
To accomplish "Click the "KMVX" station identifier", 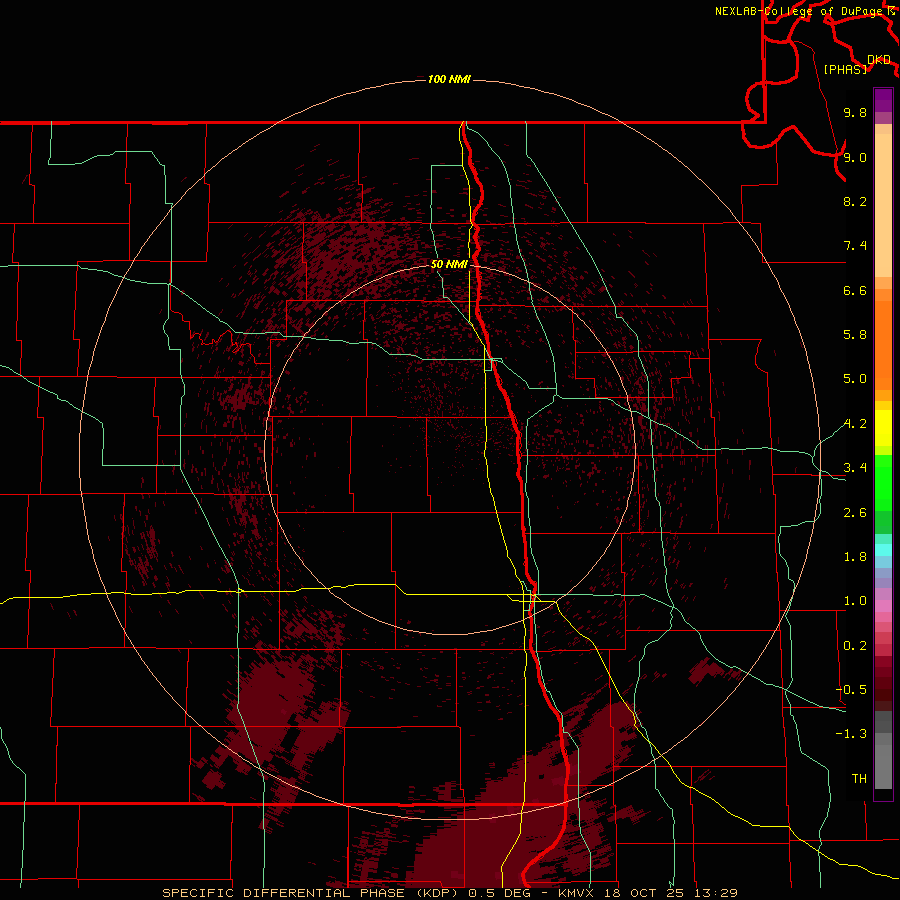I will 576,893.
